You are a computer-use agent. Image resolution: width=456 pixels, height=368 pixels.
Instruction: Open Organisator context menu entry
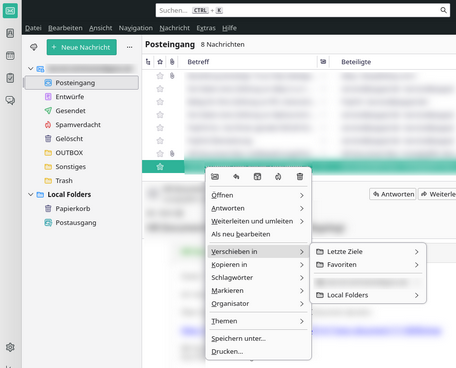258,304
